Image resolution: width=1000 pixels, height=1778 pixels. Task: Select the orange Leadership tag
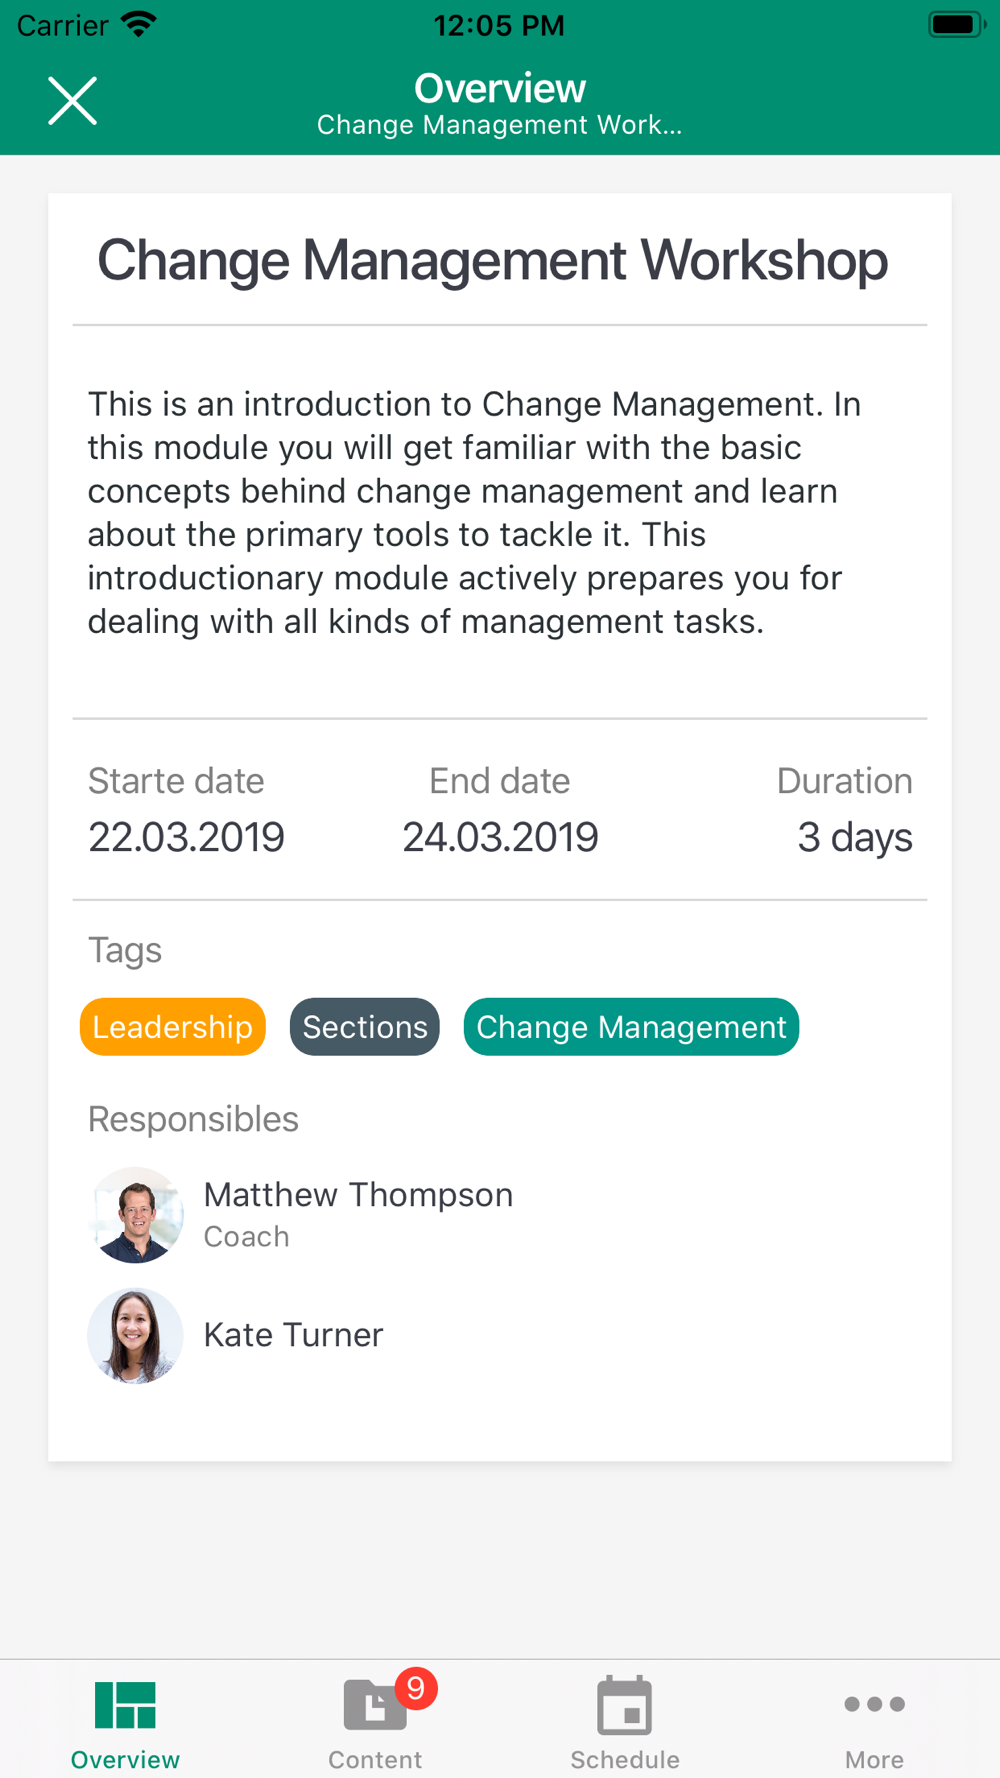(x=173, y=1027)
